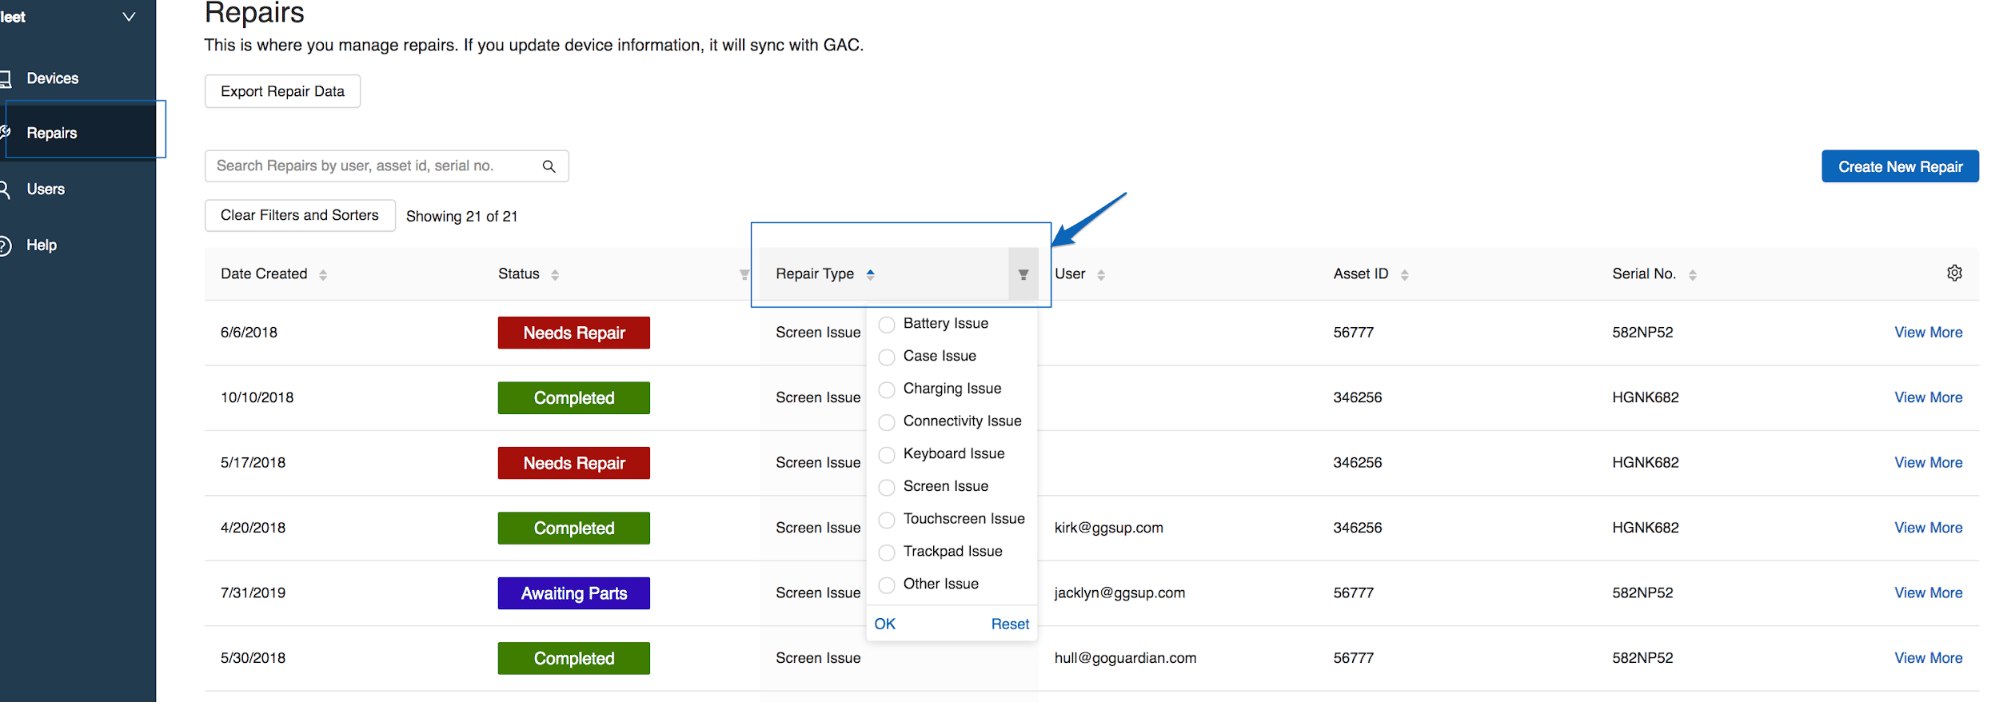The height and width of the screenshot is (703, 1999).
Task: Click jacklyn@ggsup.com user cell
Action: (x=1120, y=592)
